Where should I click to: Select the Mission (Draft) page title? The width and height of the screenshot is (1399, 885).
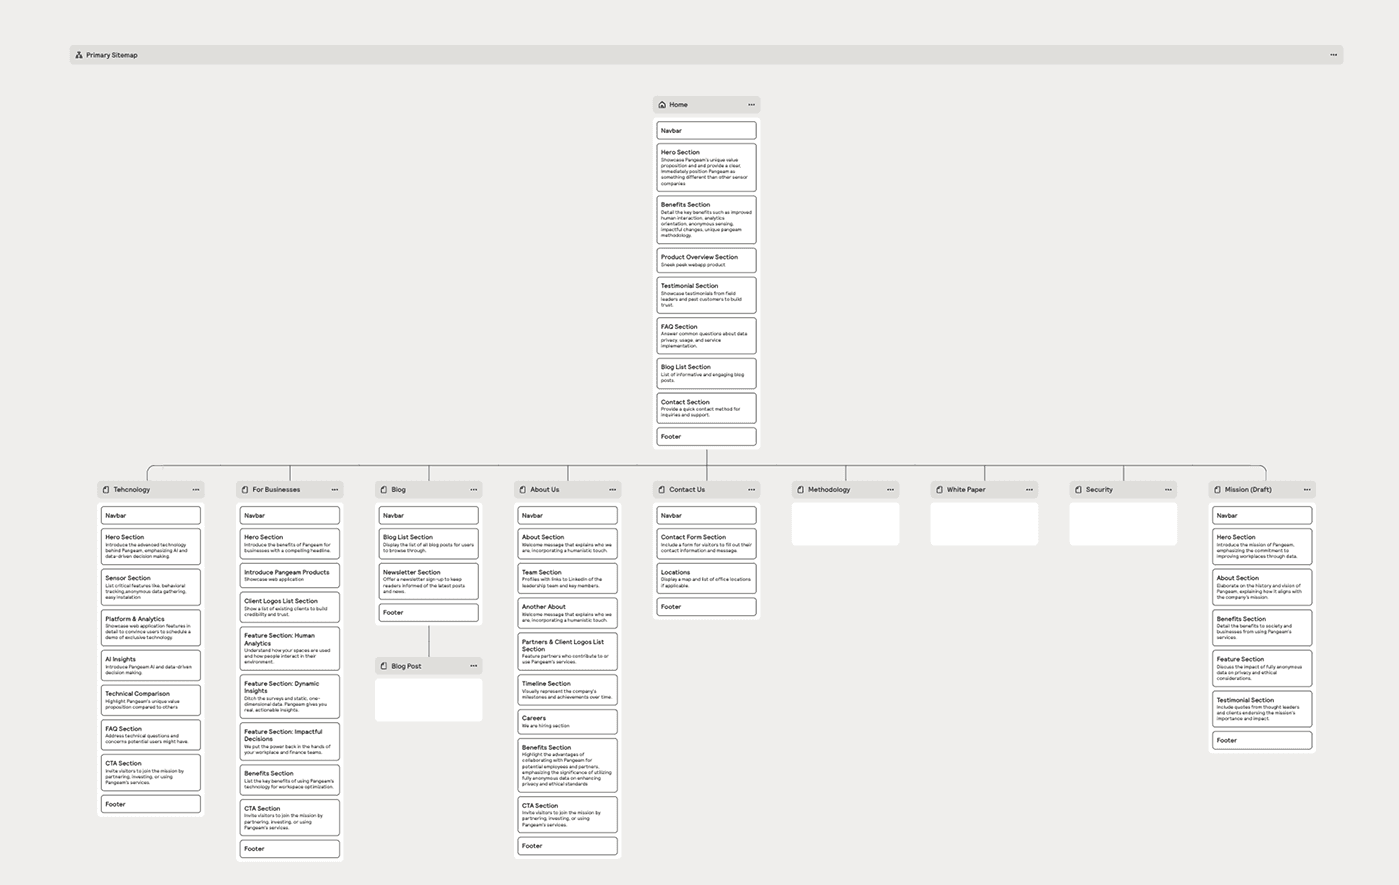[1248, 489]
